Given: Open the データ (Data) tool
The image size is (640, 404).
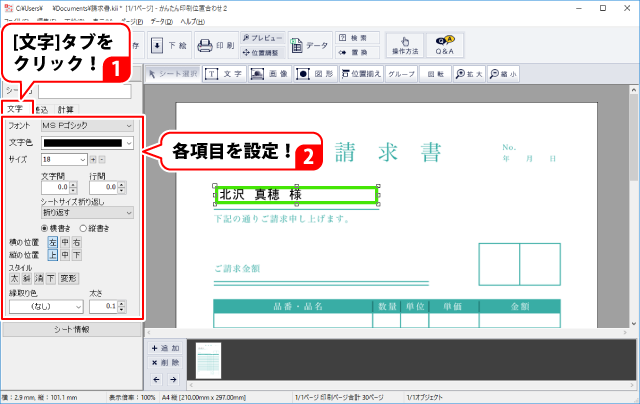Looking at the screenshot, I should pos(310,45).
